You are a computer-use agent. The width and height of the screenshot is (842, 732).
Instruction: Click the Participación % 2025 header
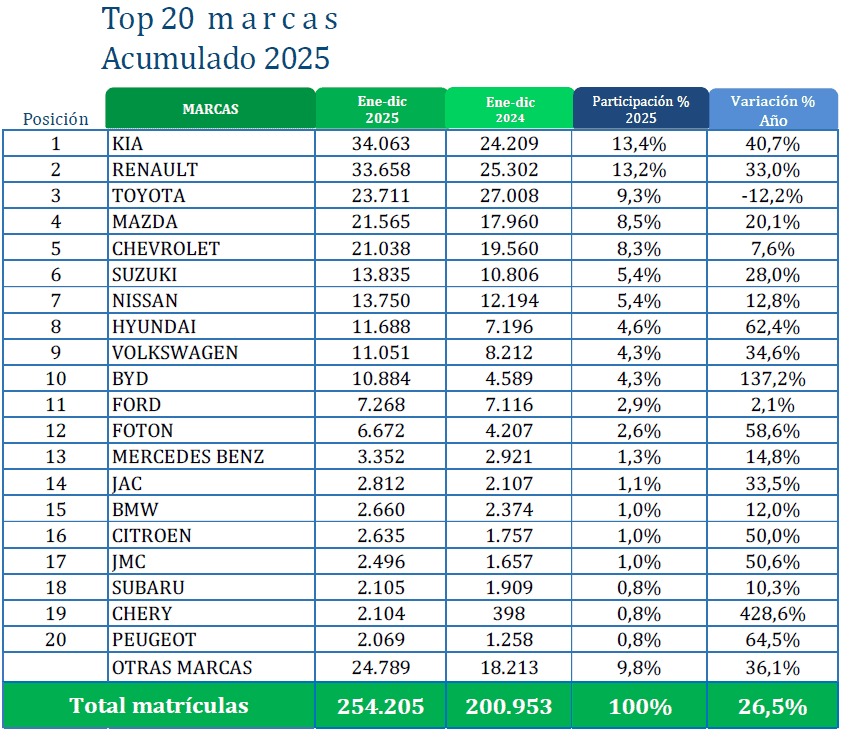coord(640,108)
